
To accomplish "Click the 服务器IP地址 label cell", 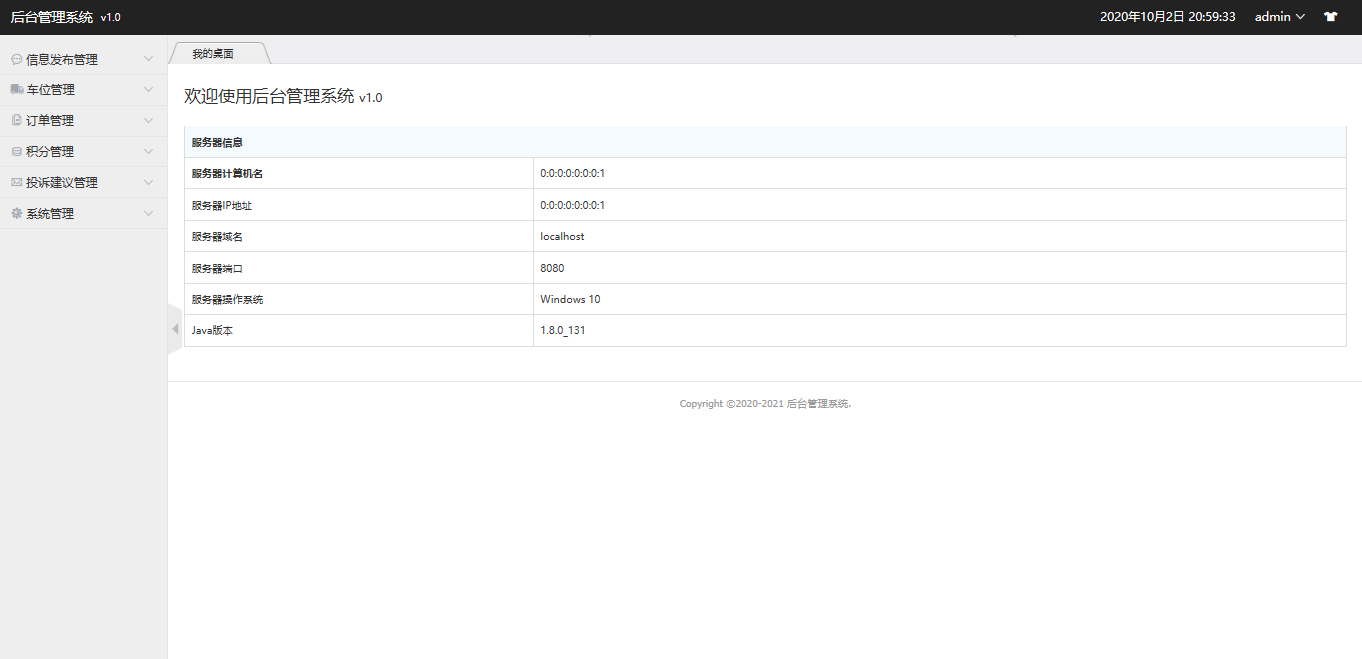I will (359, 205).
